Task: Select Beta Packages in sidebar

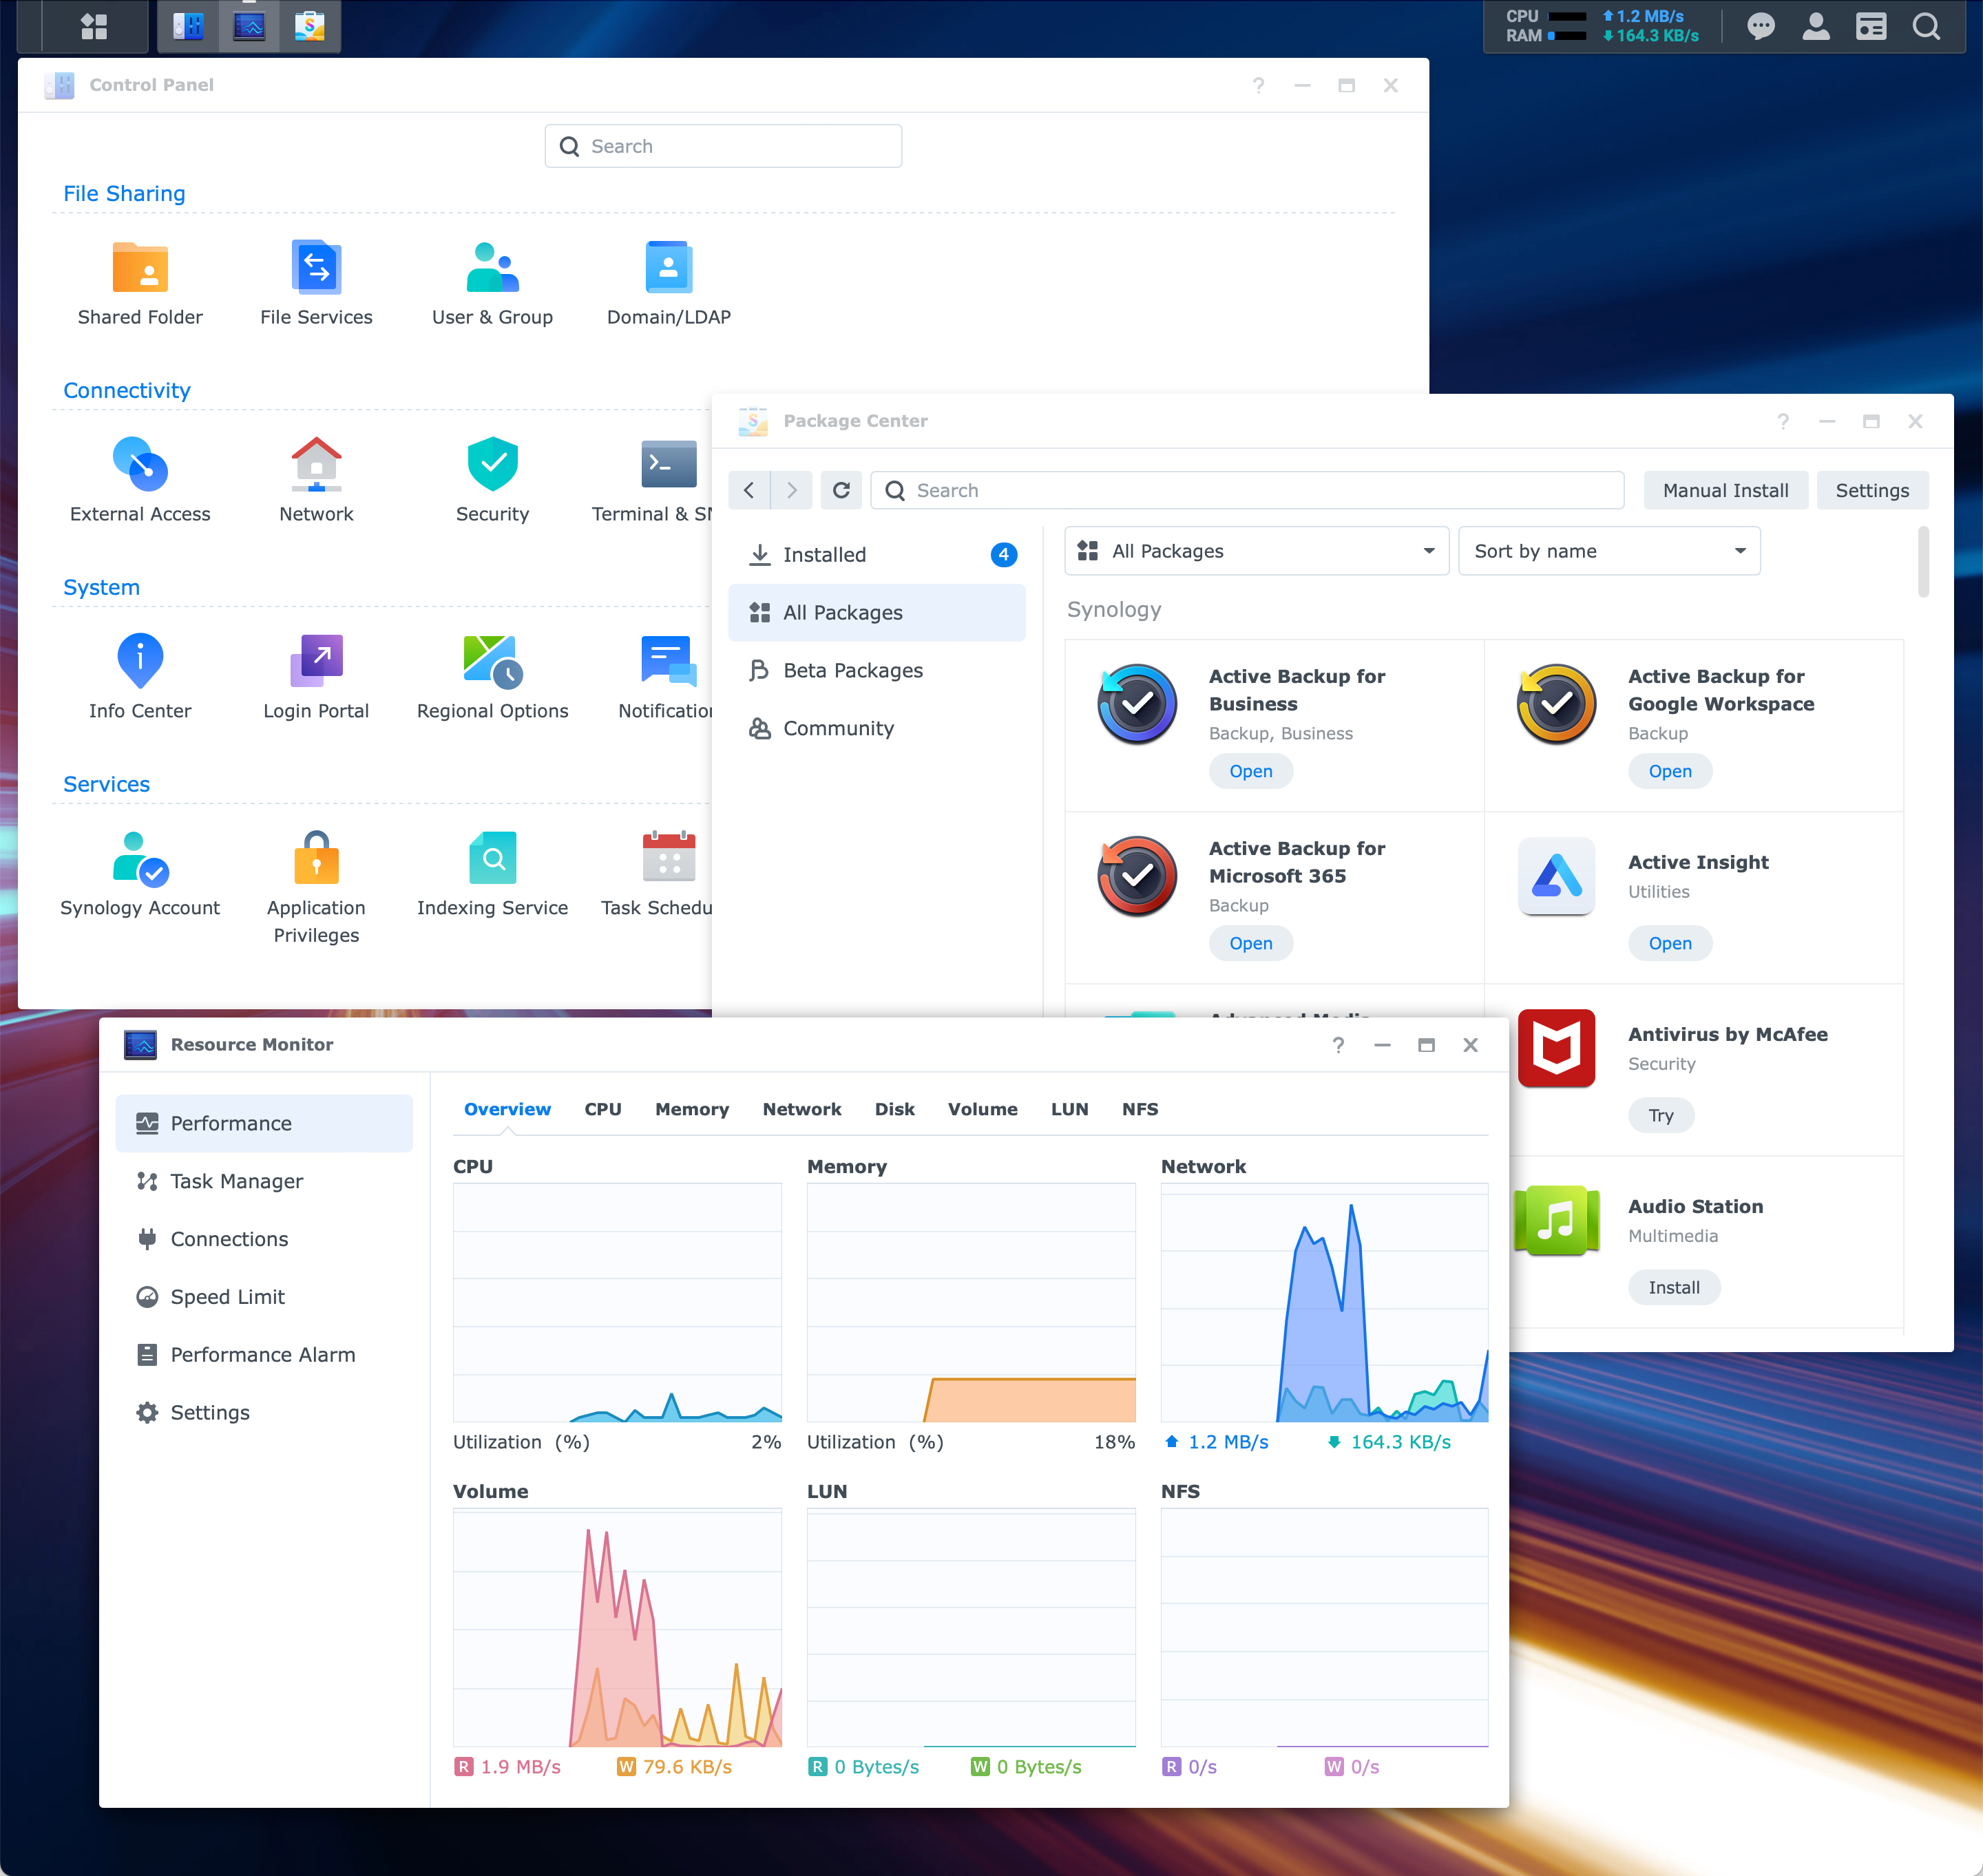Action: 877,671
